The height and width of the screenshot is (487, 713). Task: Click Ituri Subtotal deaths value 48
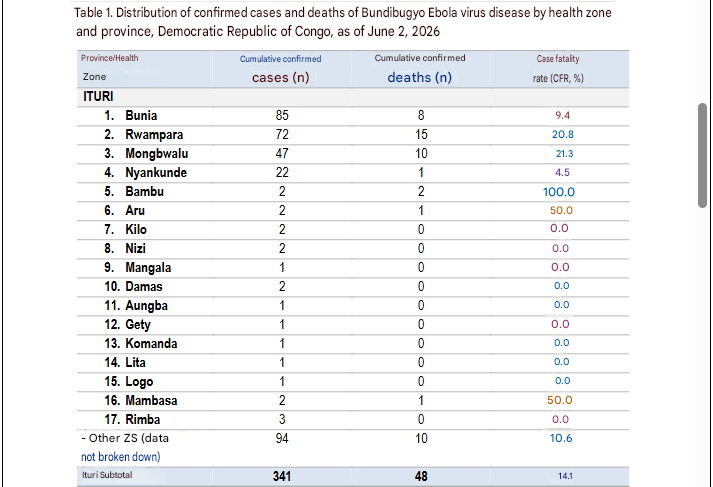pyautogui.click(x=421, y=476)
